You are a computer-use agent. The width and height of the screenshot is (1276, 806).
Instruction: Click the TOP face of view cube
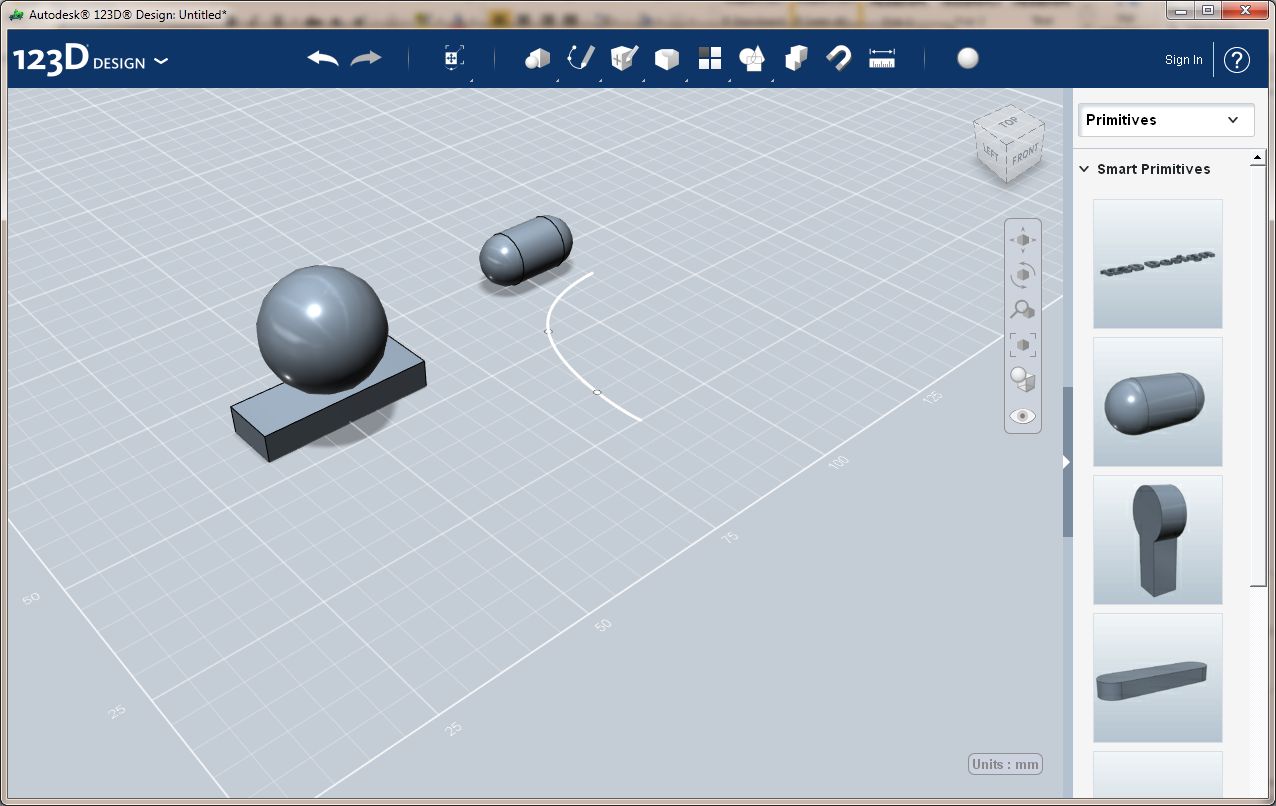tap(1007, 122)
